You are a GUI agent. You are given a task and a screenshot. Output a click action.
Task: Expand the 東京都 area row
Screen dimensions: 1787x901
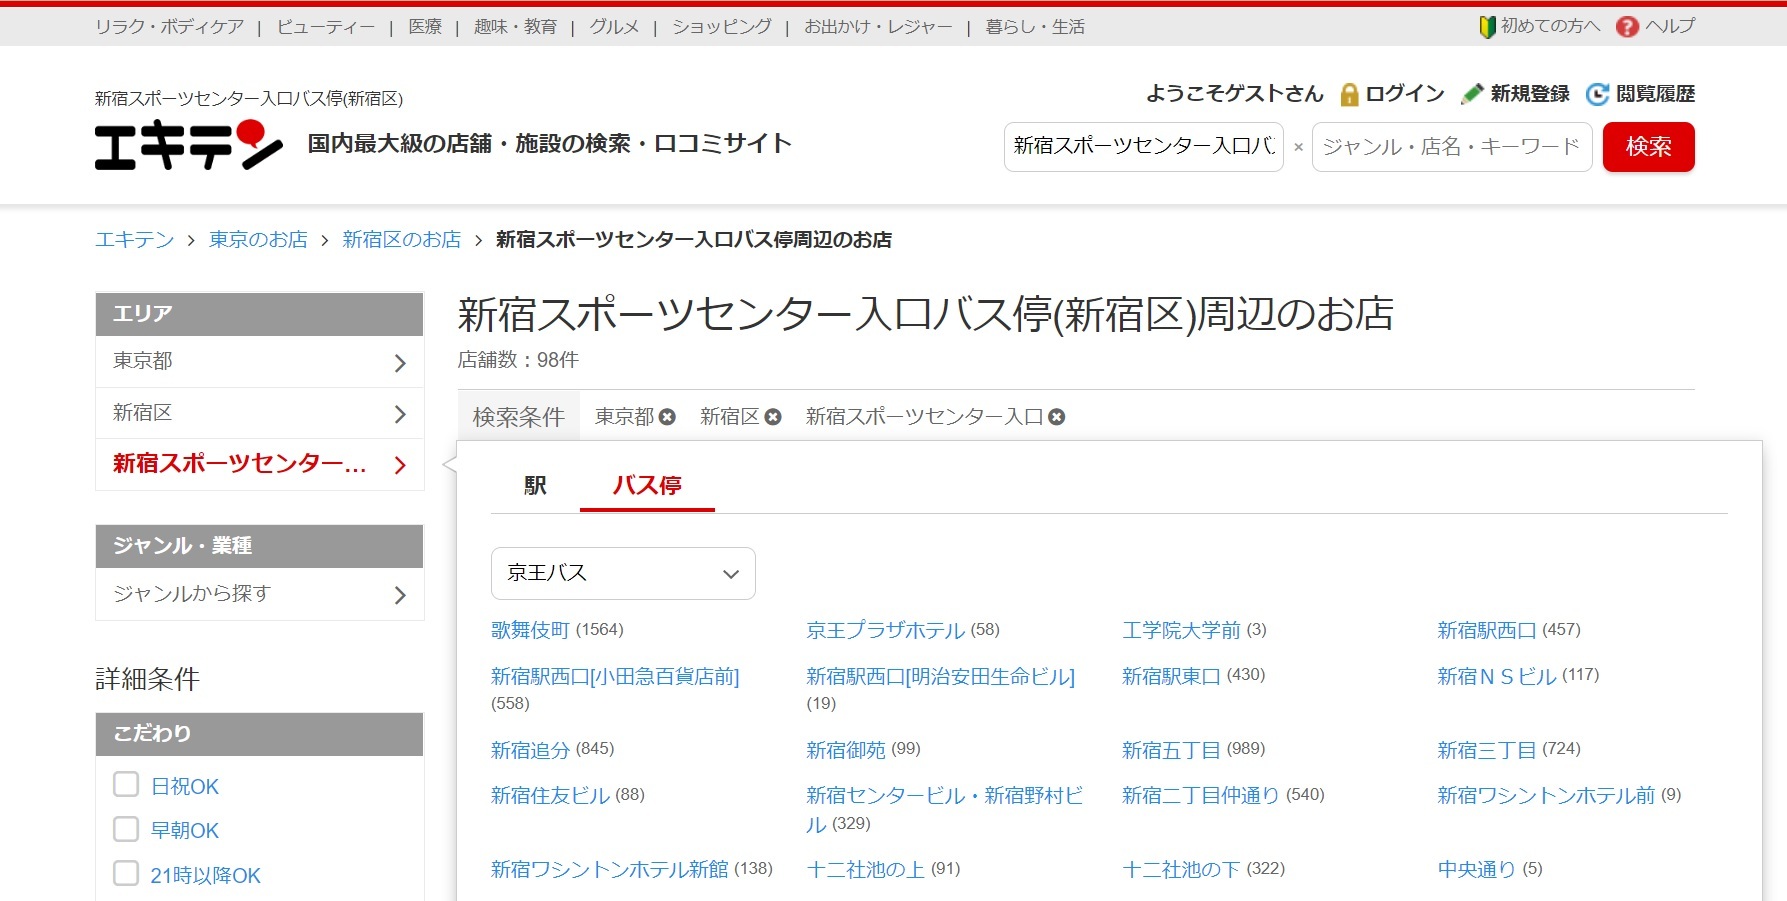click(x=260, y=362)
